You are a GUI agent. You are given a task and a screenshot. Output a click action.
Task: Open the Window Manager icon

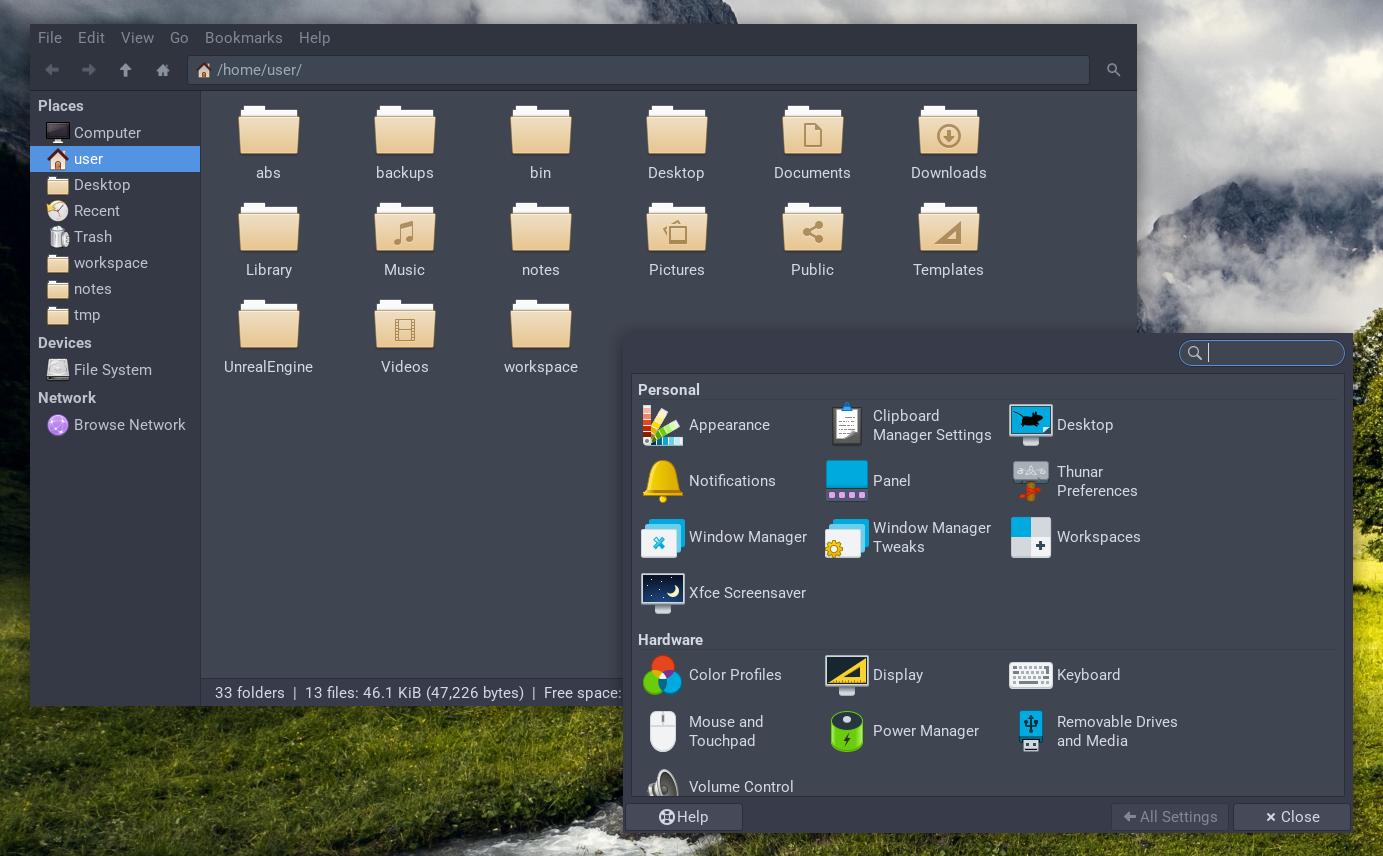662,537
